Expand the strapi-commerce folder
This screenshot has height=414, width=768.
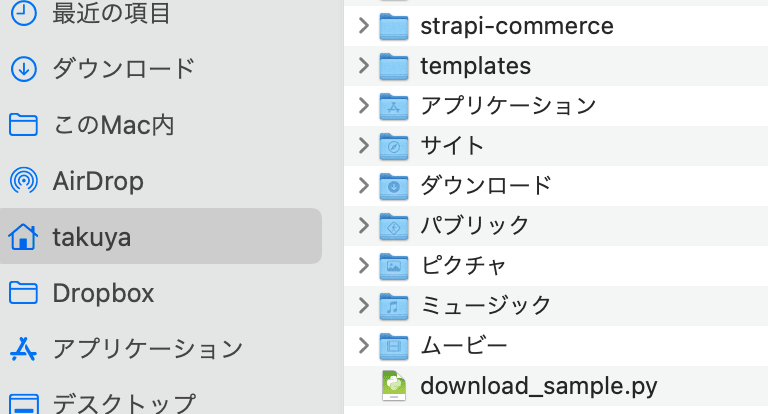tap(363, 25)
